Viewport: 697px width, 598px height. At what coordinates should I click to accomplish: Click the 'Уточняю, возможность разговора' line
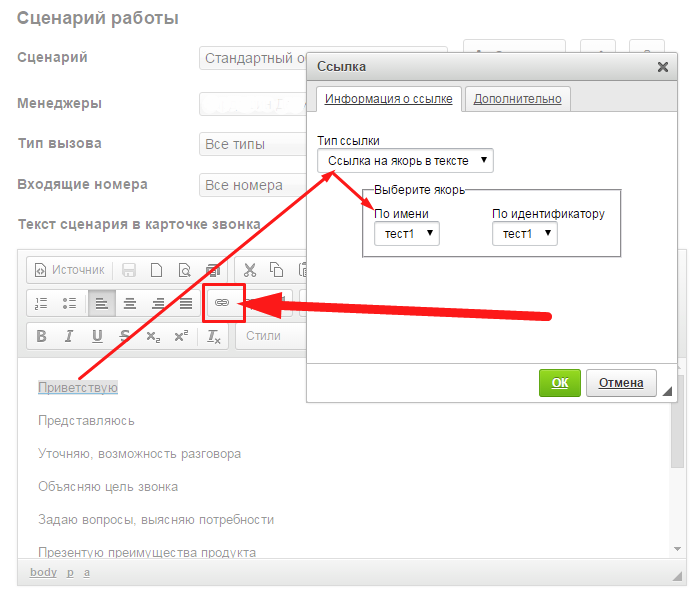pos(140,454)
